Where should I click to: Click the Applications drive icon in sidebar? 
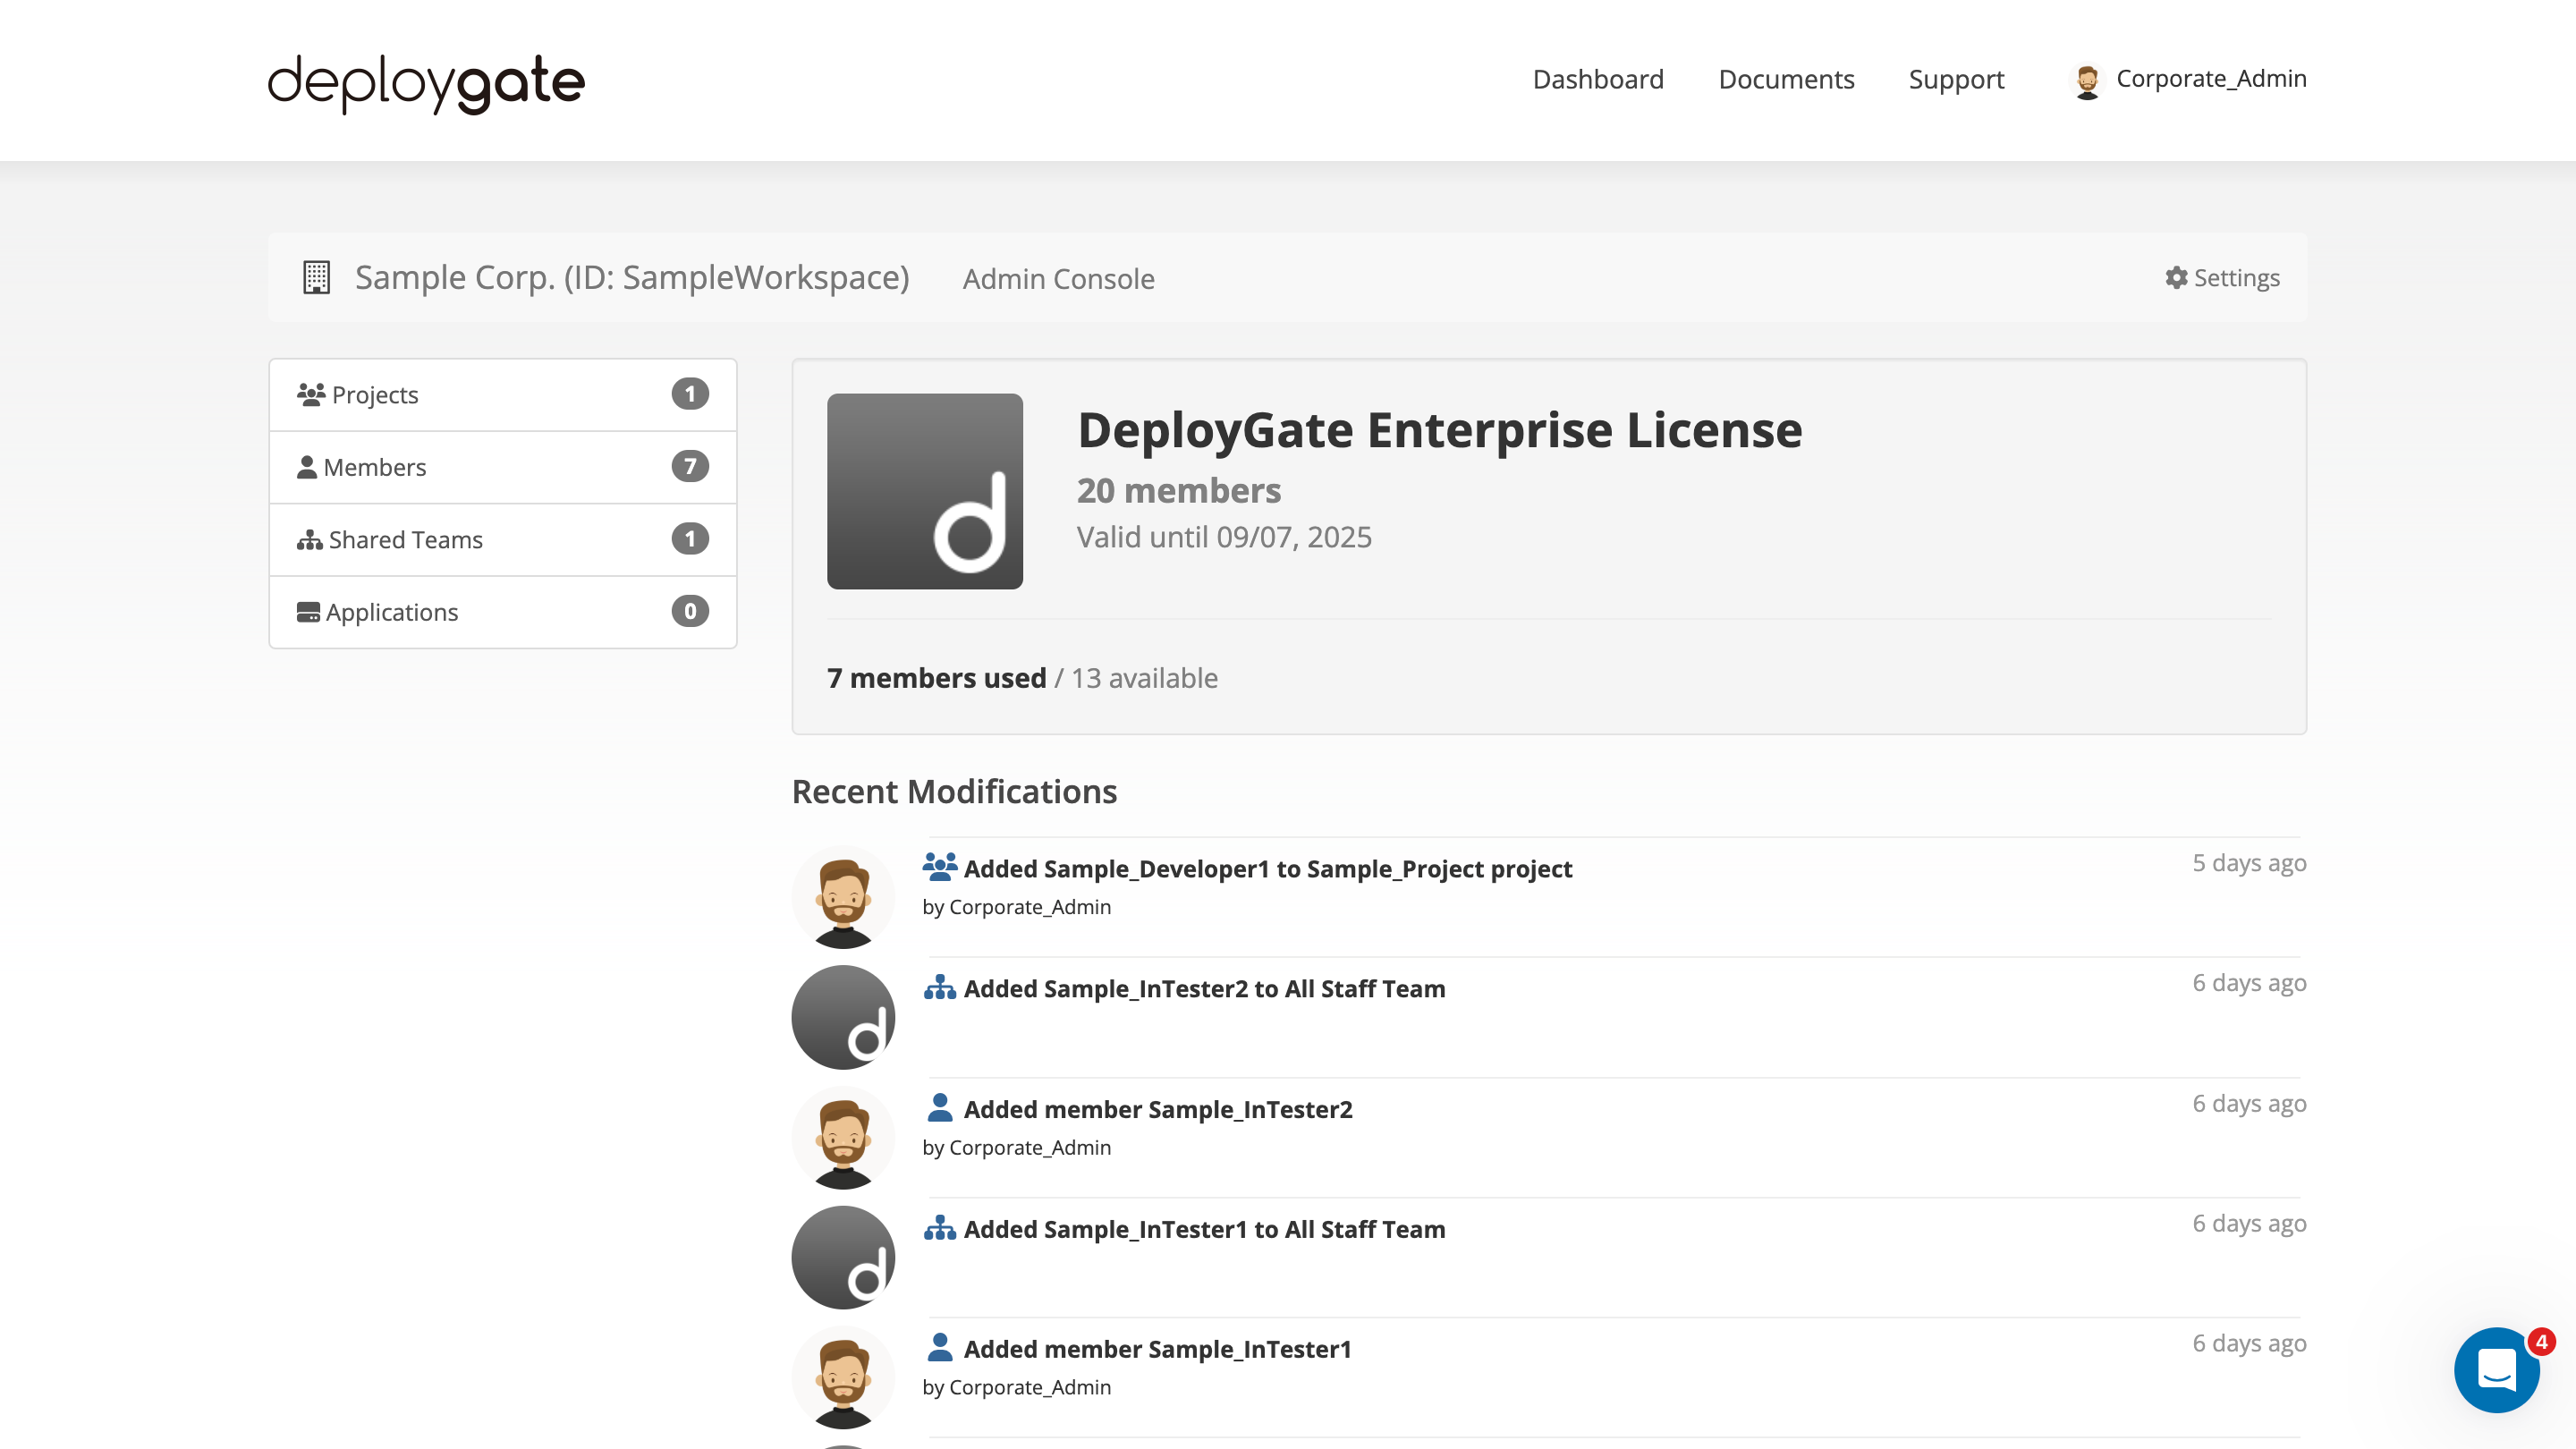pyautogui.click(x=308, y=612)
